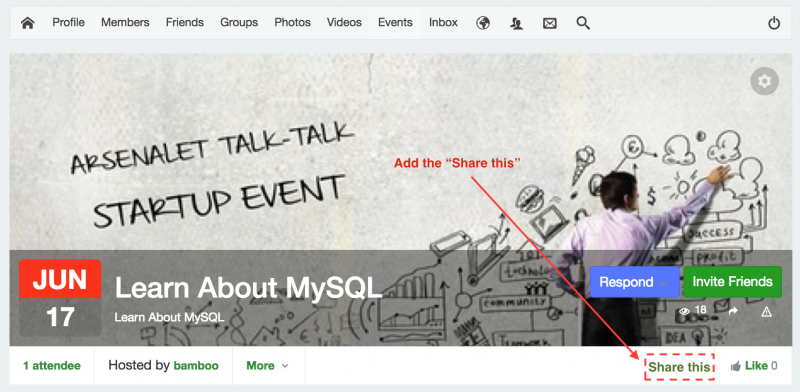Open the friend requests icon
Image resolution: width=800 pixels, height=392 pixels.
point(516,23)
